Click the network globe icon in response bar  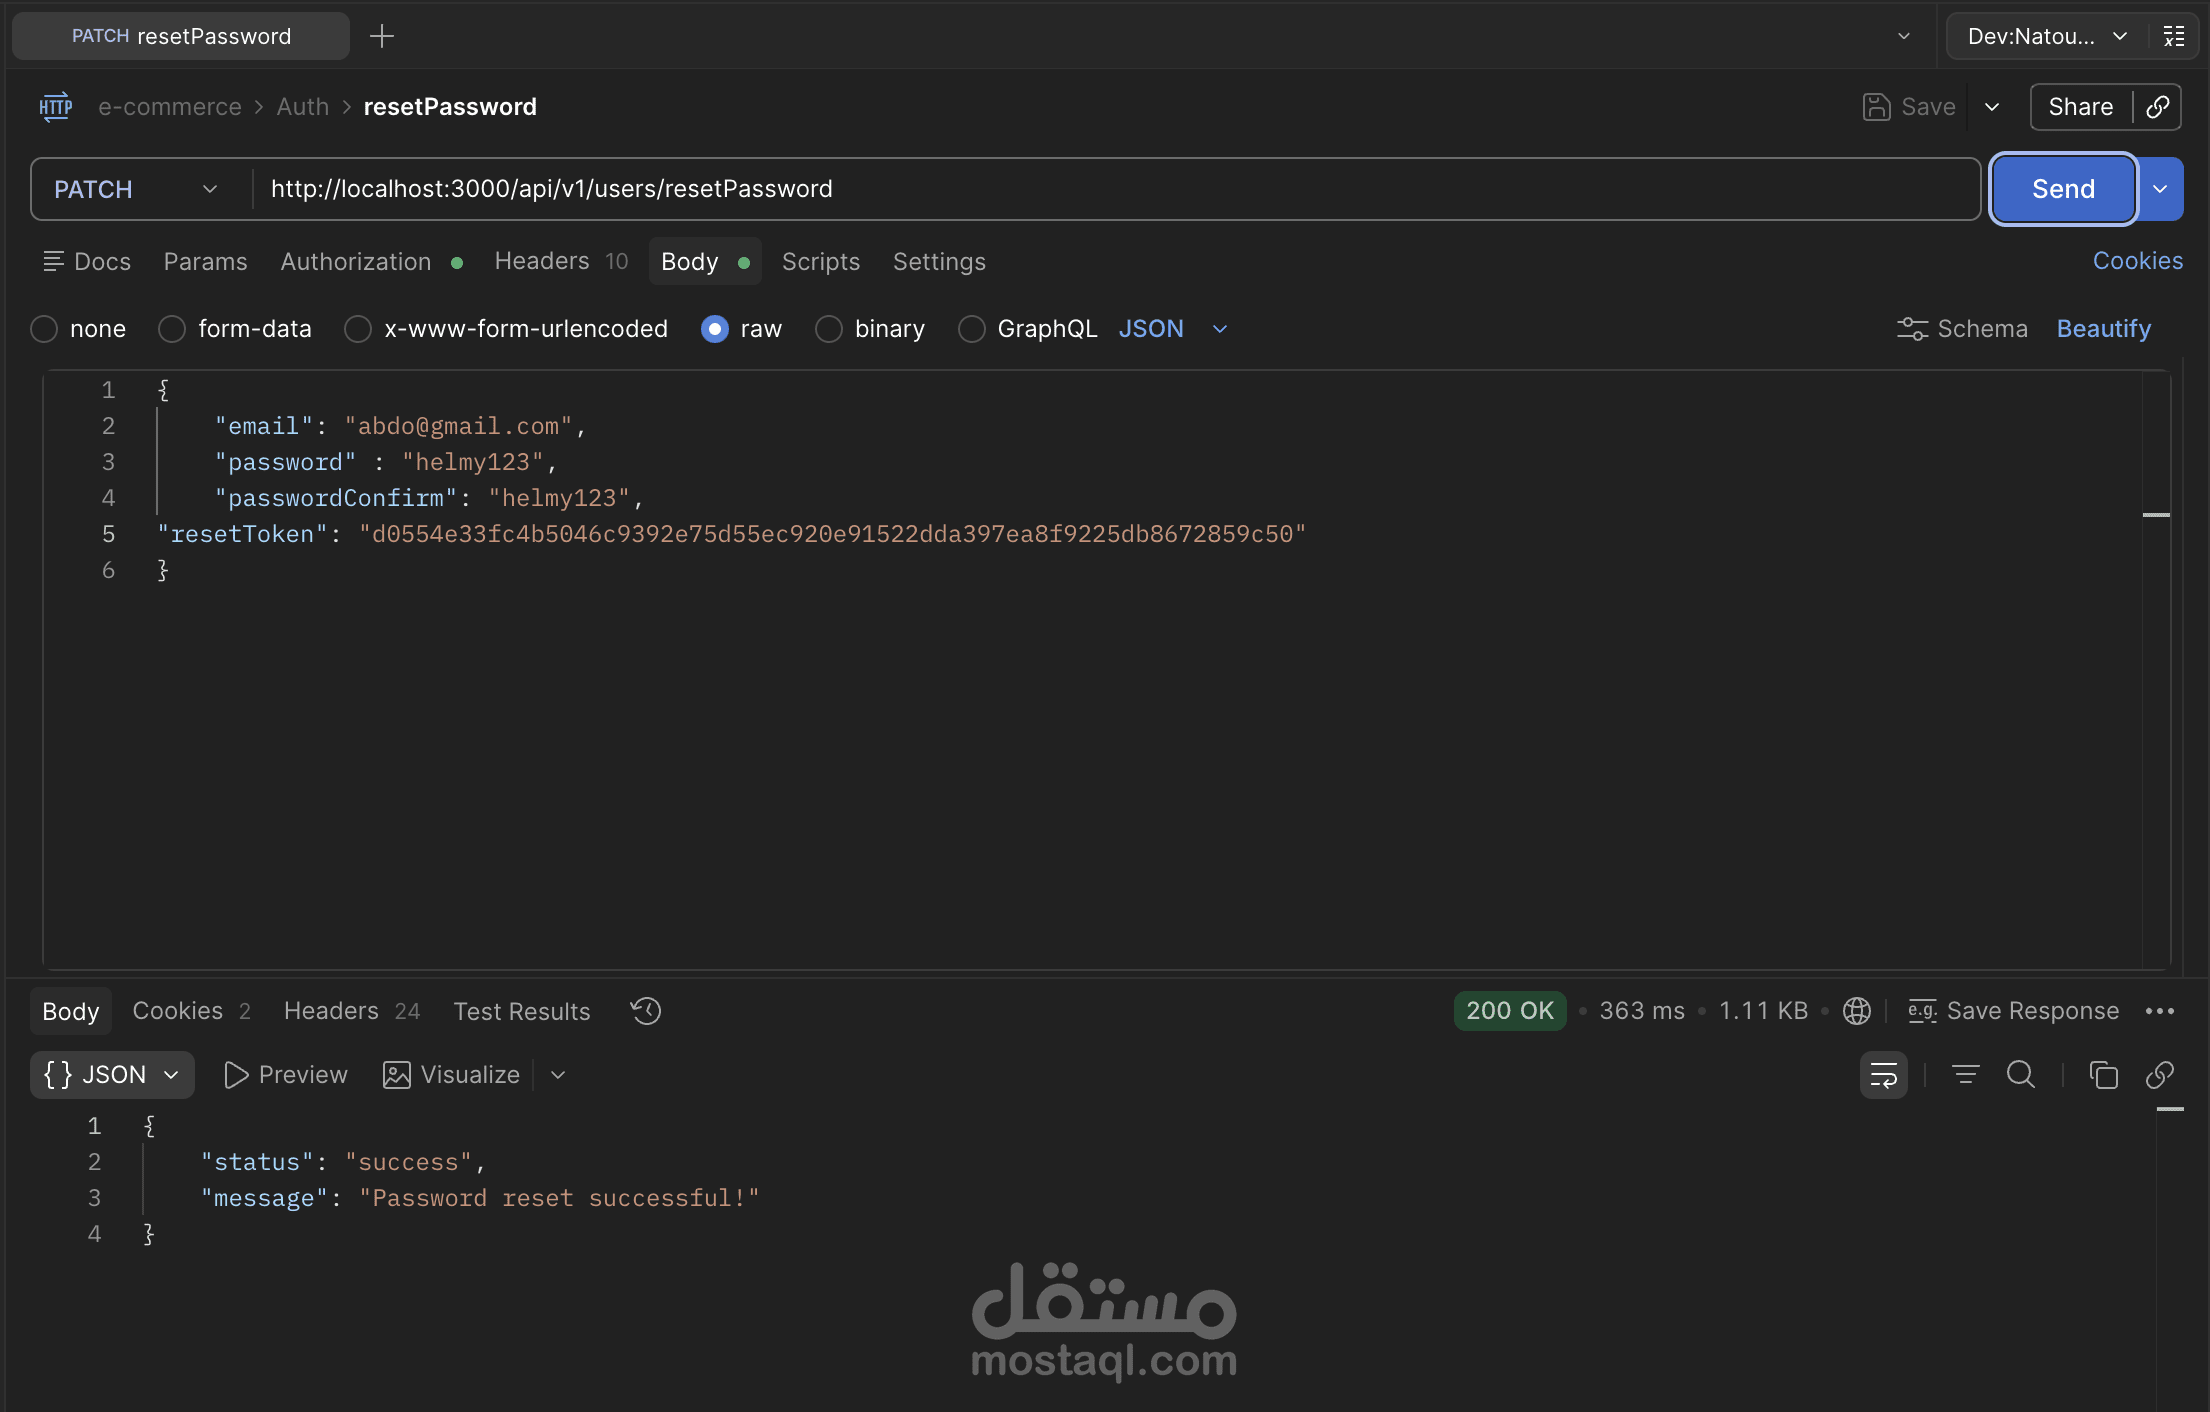1857,1011
